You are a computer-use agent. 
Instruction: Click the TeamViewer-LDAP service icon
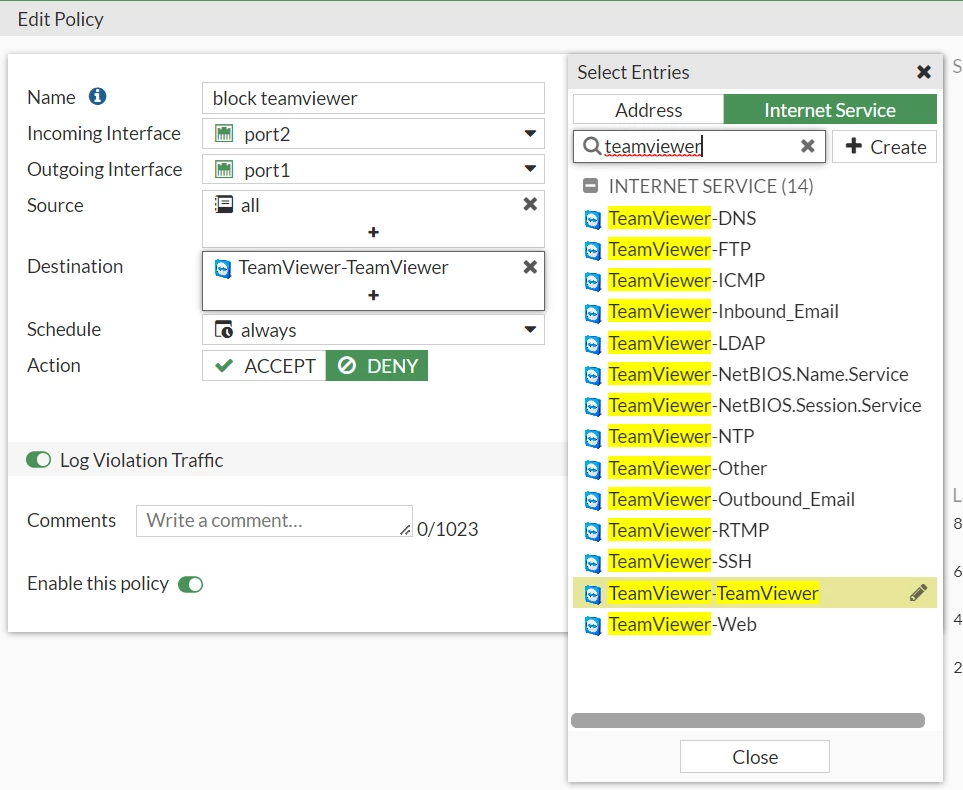(x=592, y=344)
